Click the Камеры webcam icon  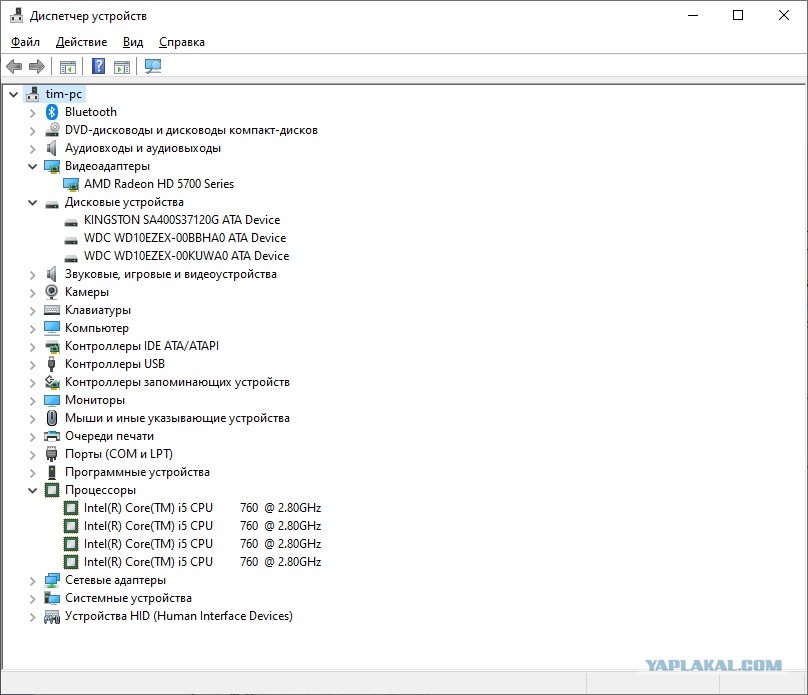tap(52, 292)
